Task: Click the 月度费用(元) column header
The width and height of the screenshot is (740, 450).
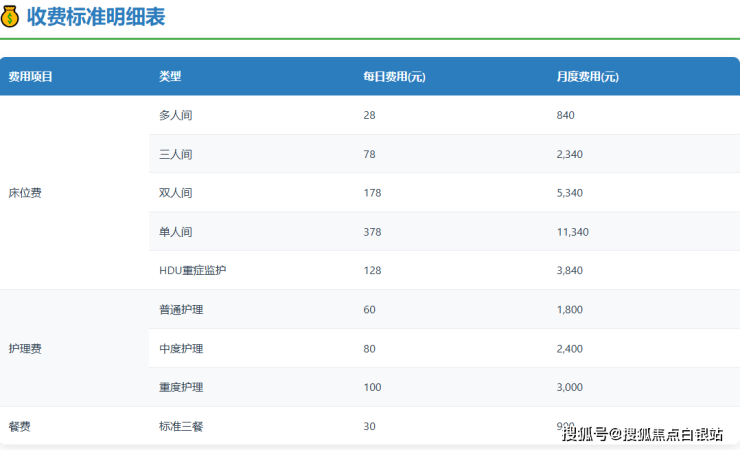Action: coord(587,77)
